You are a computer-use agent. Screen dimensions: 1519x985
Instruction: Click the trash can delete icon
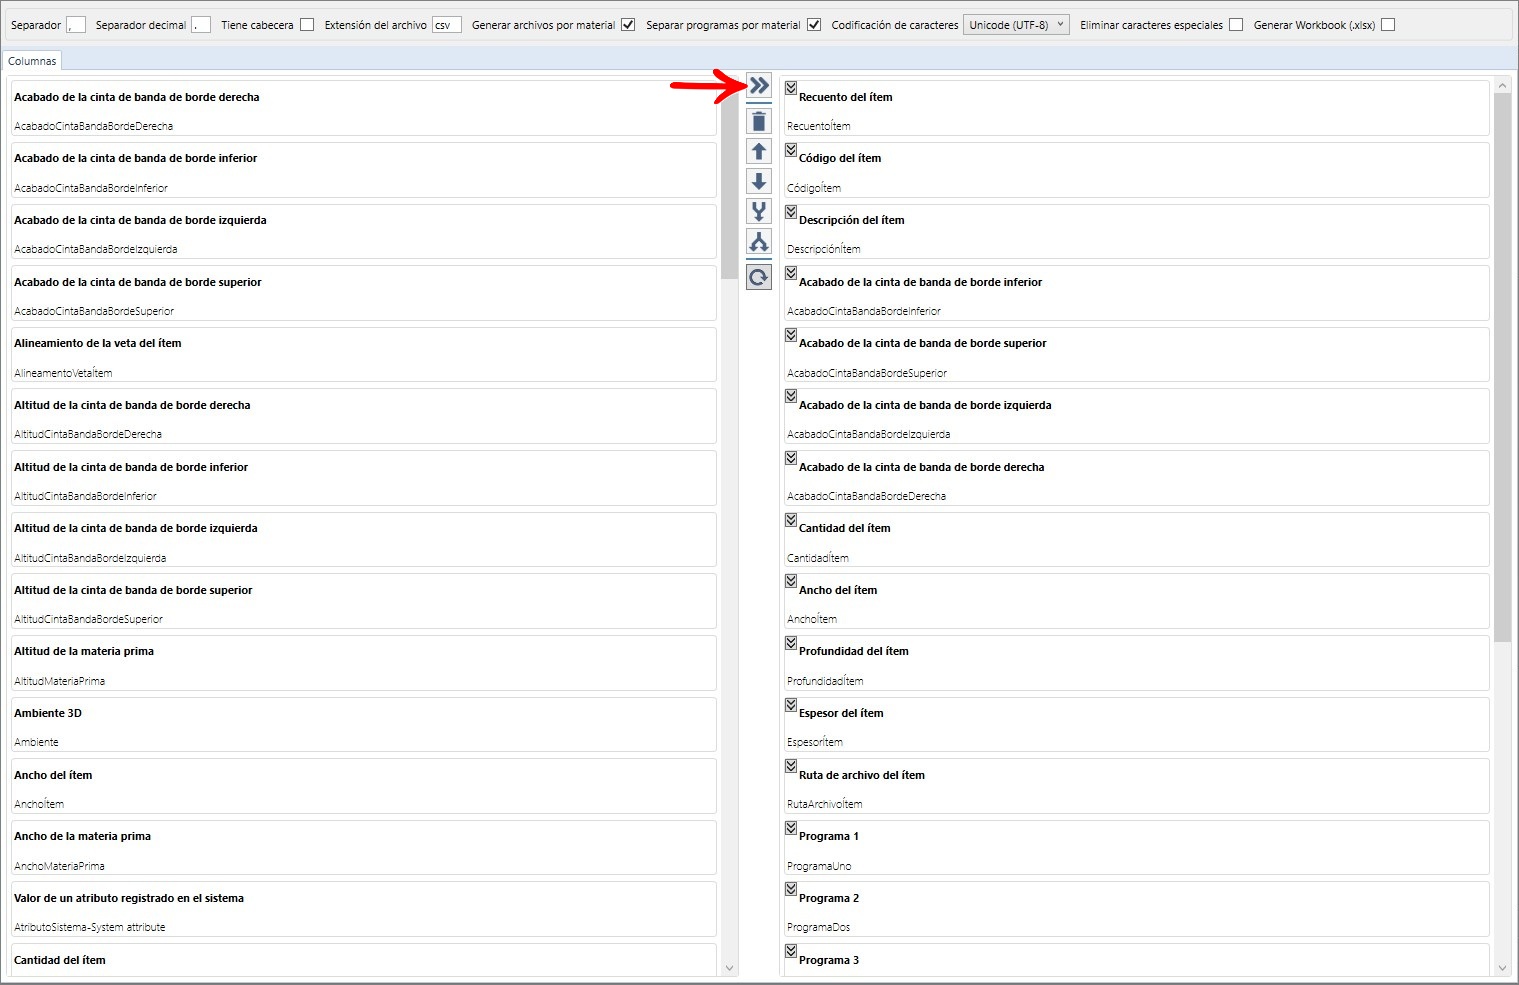(x=759, y=122)
